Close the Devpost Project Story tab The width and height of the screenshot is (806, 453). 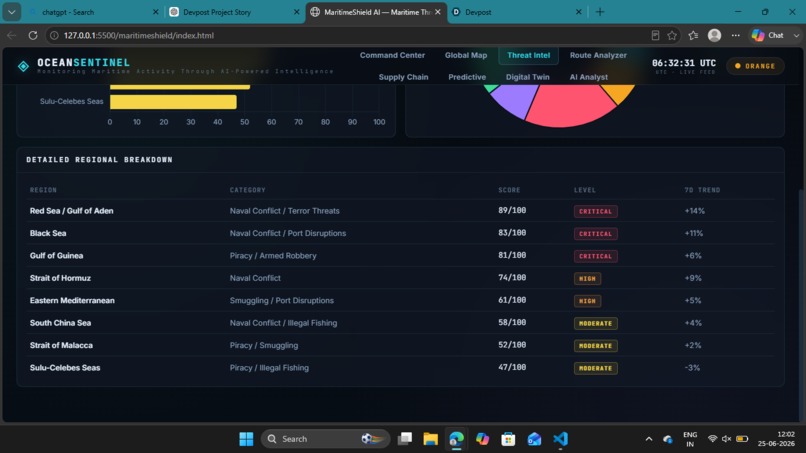297,12
